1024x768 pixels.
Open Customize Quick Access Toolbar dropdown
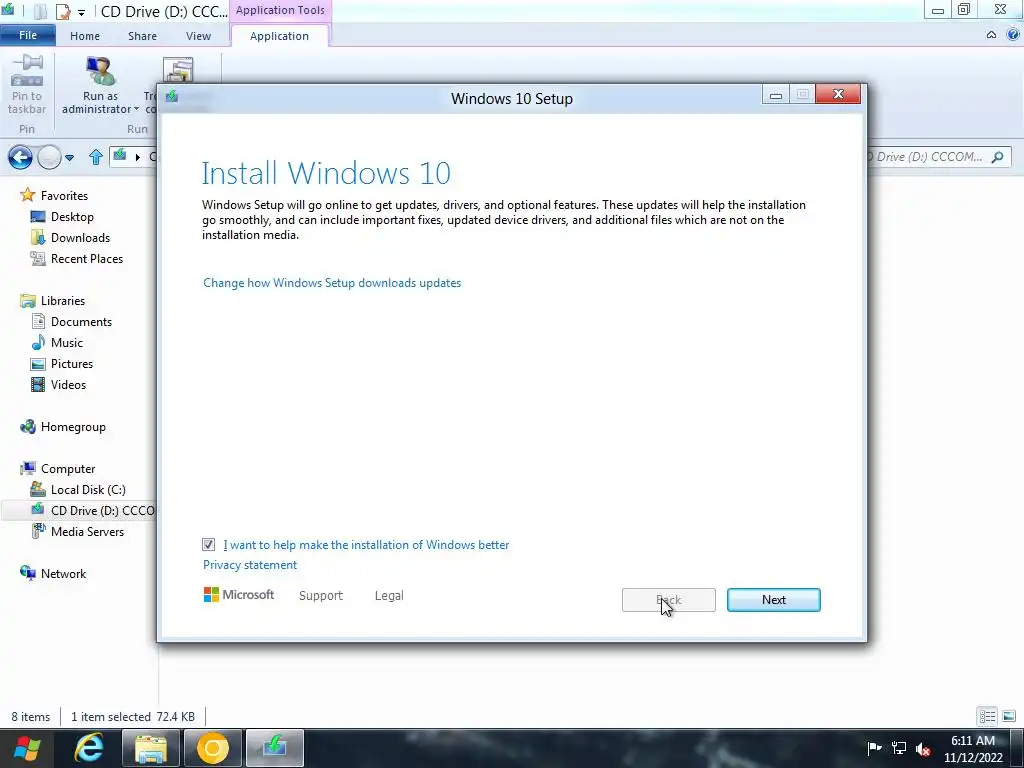tap(82, 12)
